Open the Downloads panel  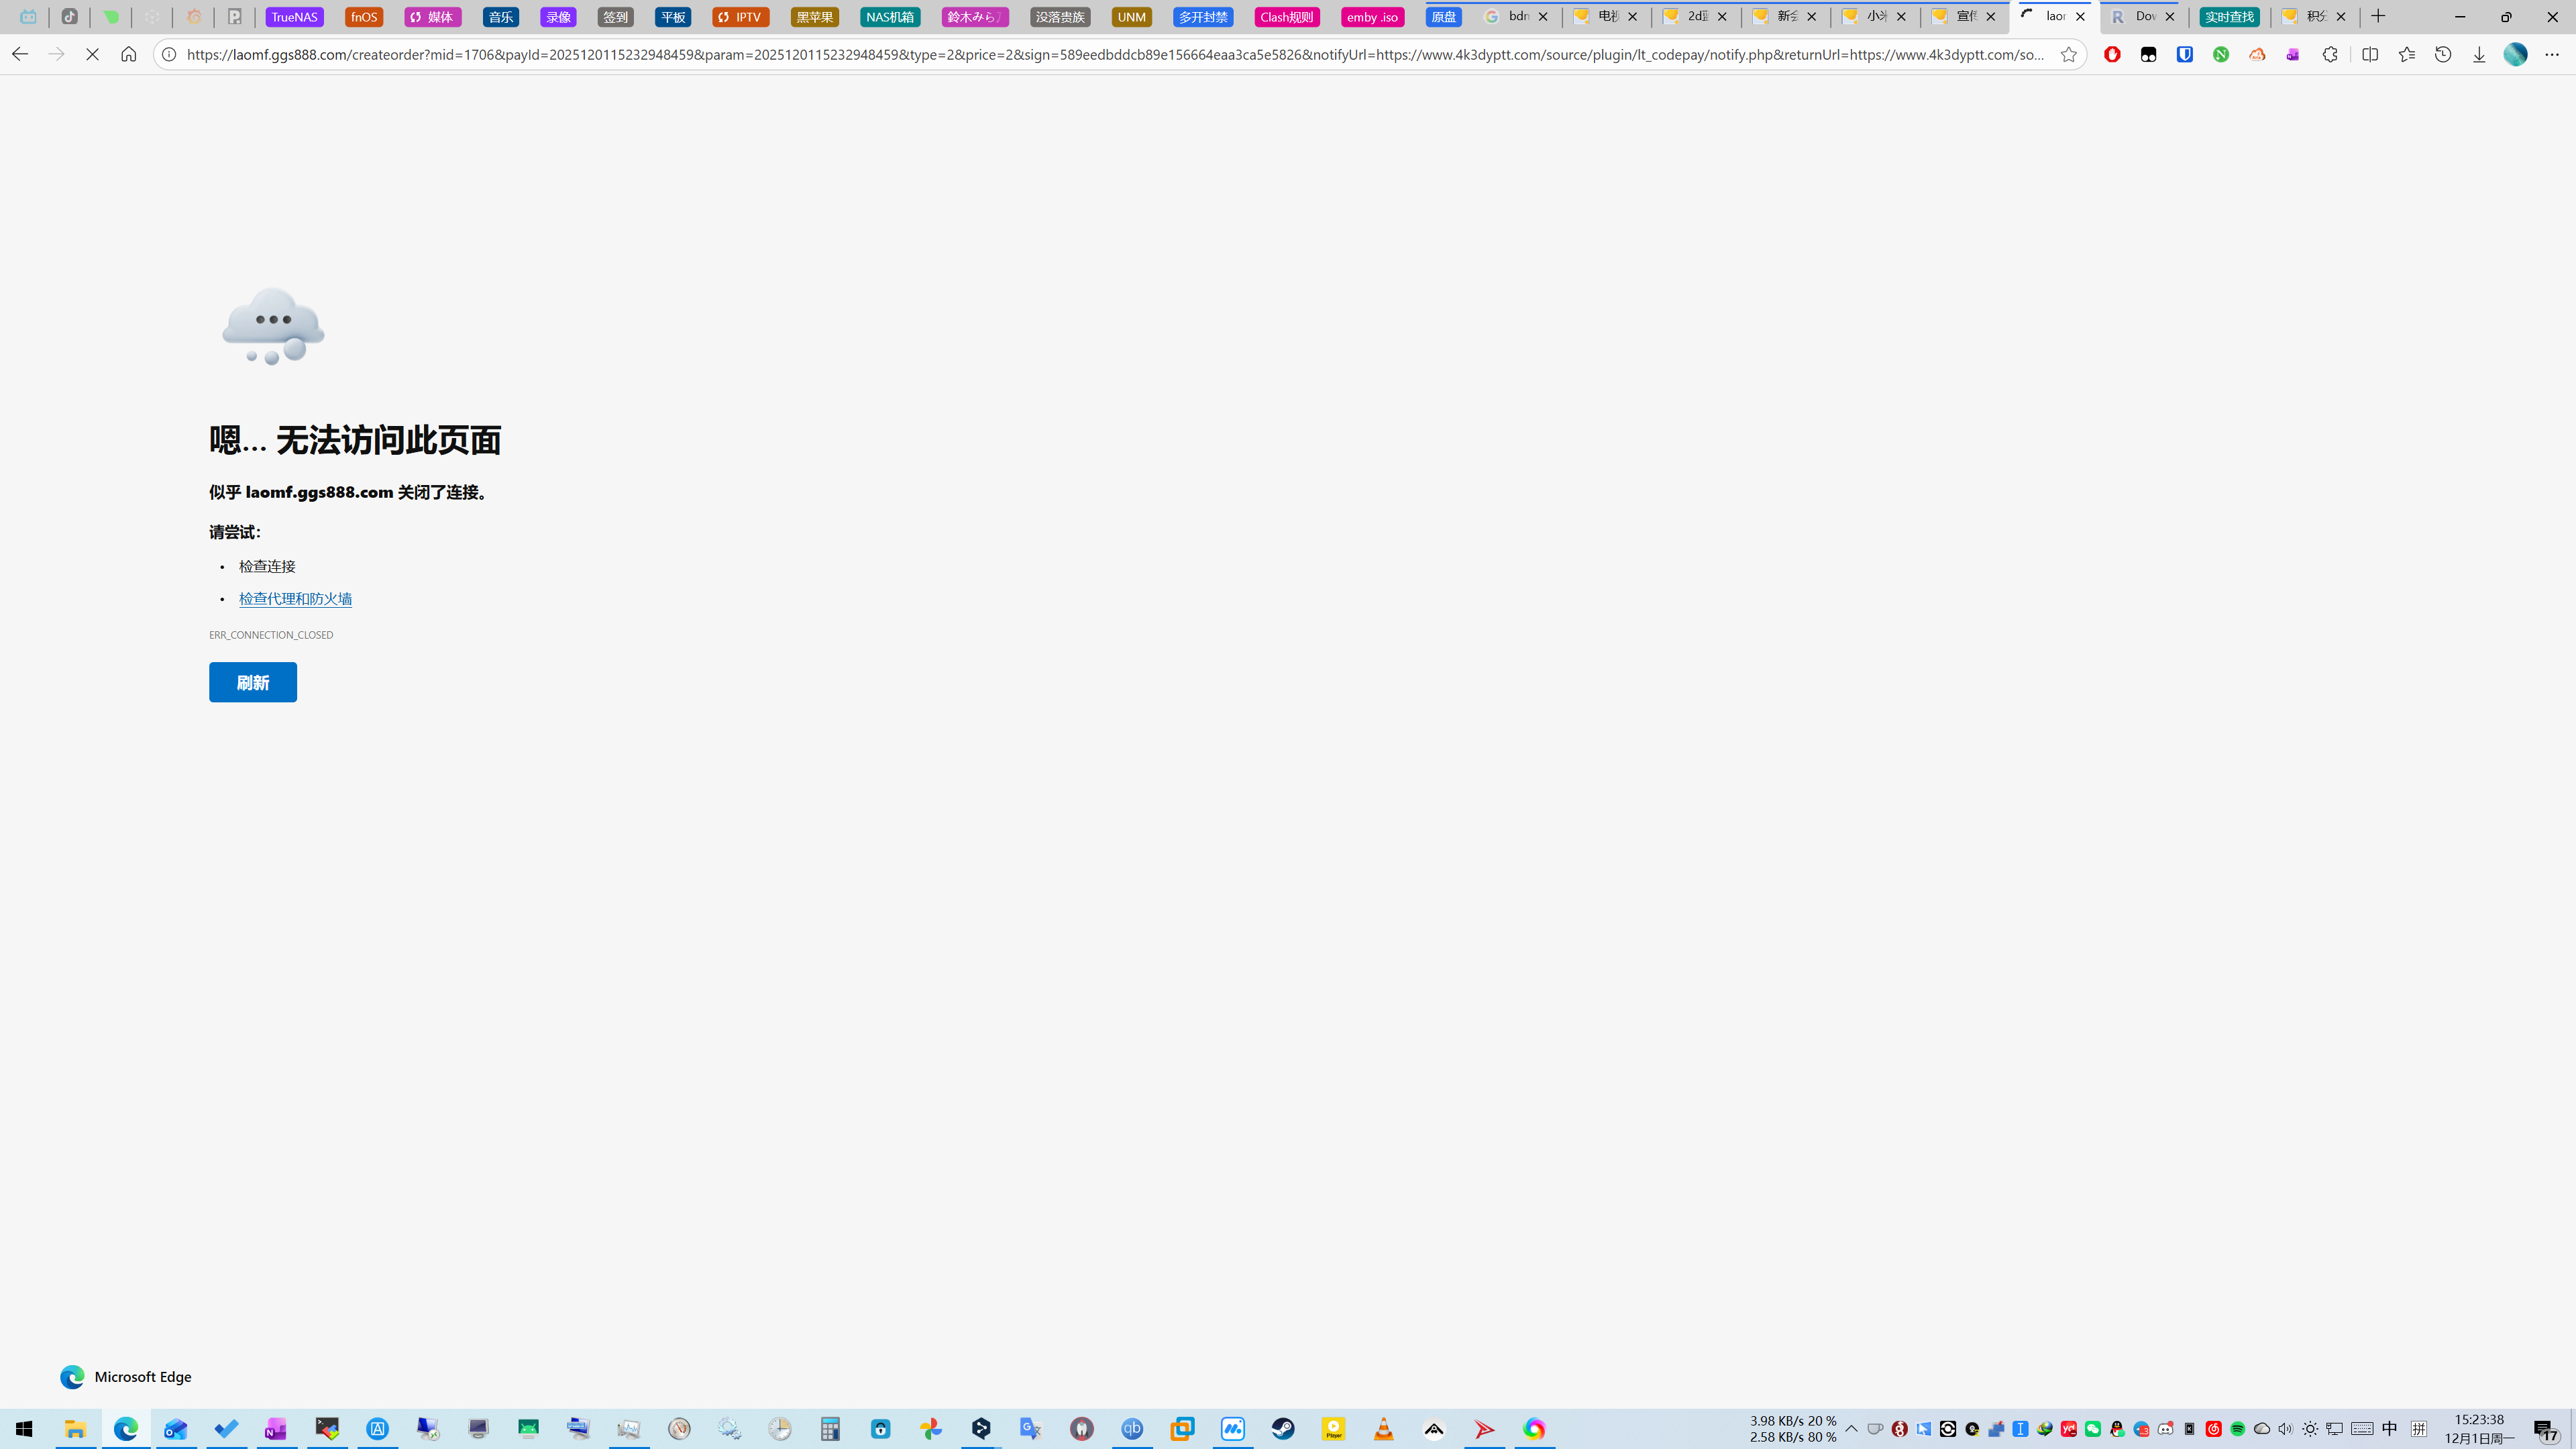click(x=2479, y=55)
